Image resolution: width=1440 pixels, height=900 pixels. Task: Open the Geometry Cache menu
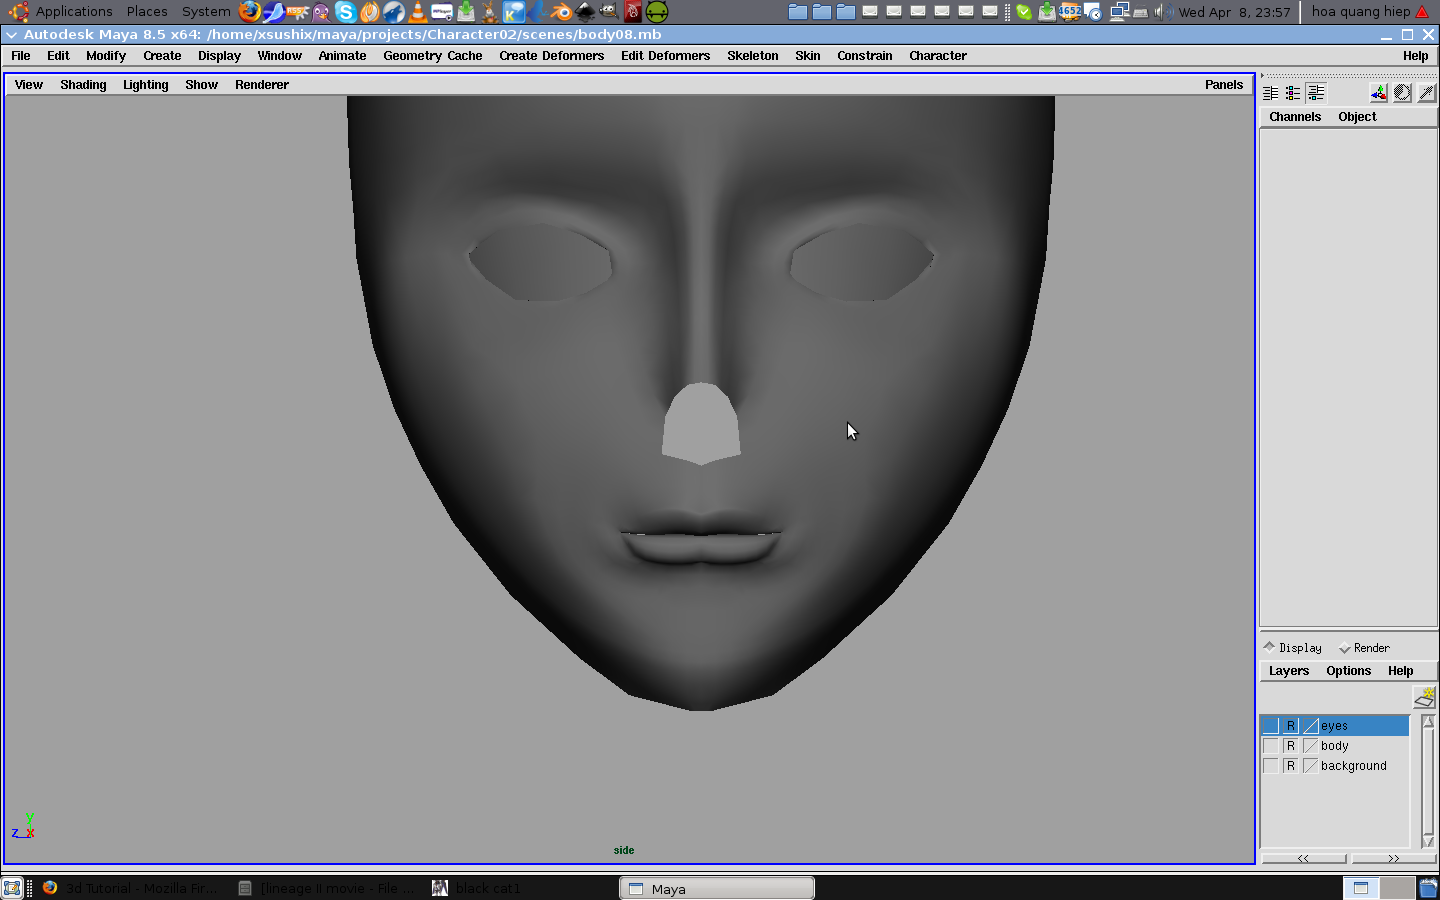point(433,56)
